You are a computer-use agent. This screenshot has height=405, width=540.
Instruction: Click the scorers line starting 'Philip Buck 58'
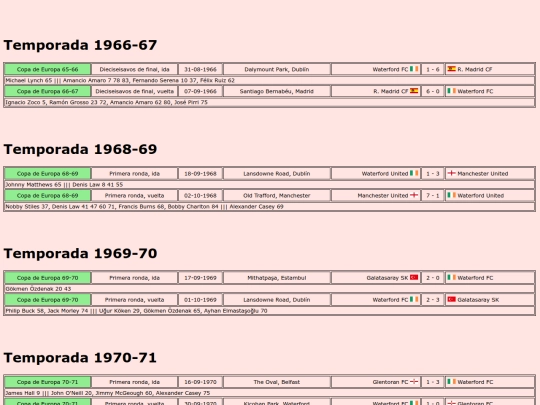click(x=270, y=311)
